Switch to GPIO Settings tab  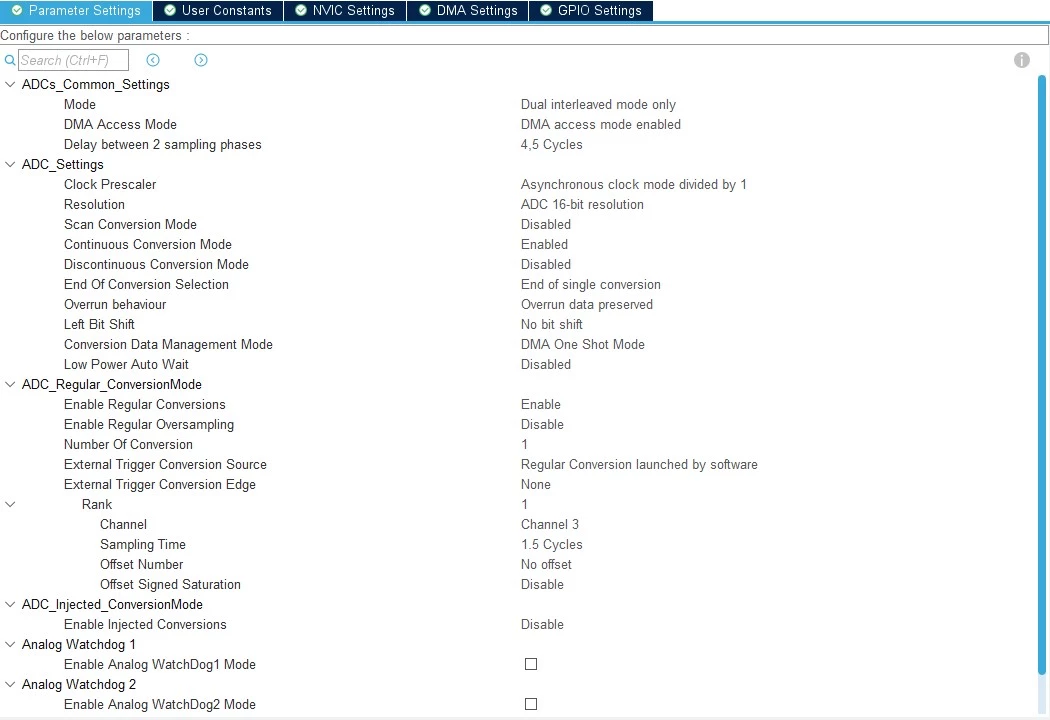tap(591, 11)
